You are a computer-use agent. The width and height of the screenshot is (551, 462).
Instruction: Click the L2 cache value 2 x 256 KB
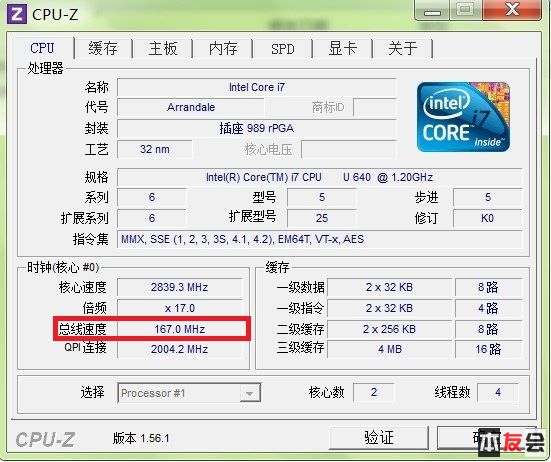tap(389, 329)
